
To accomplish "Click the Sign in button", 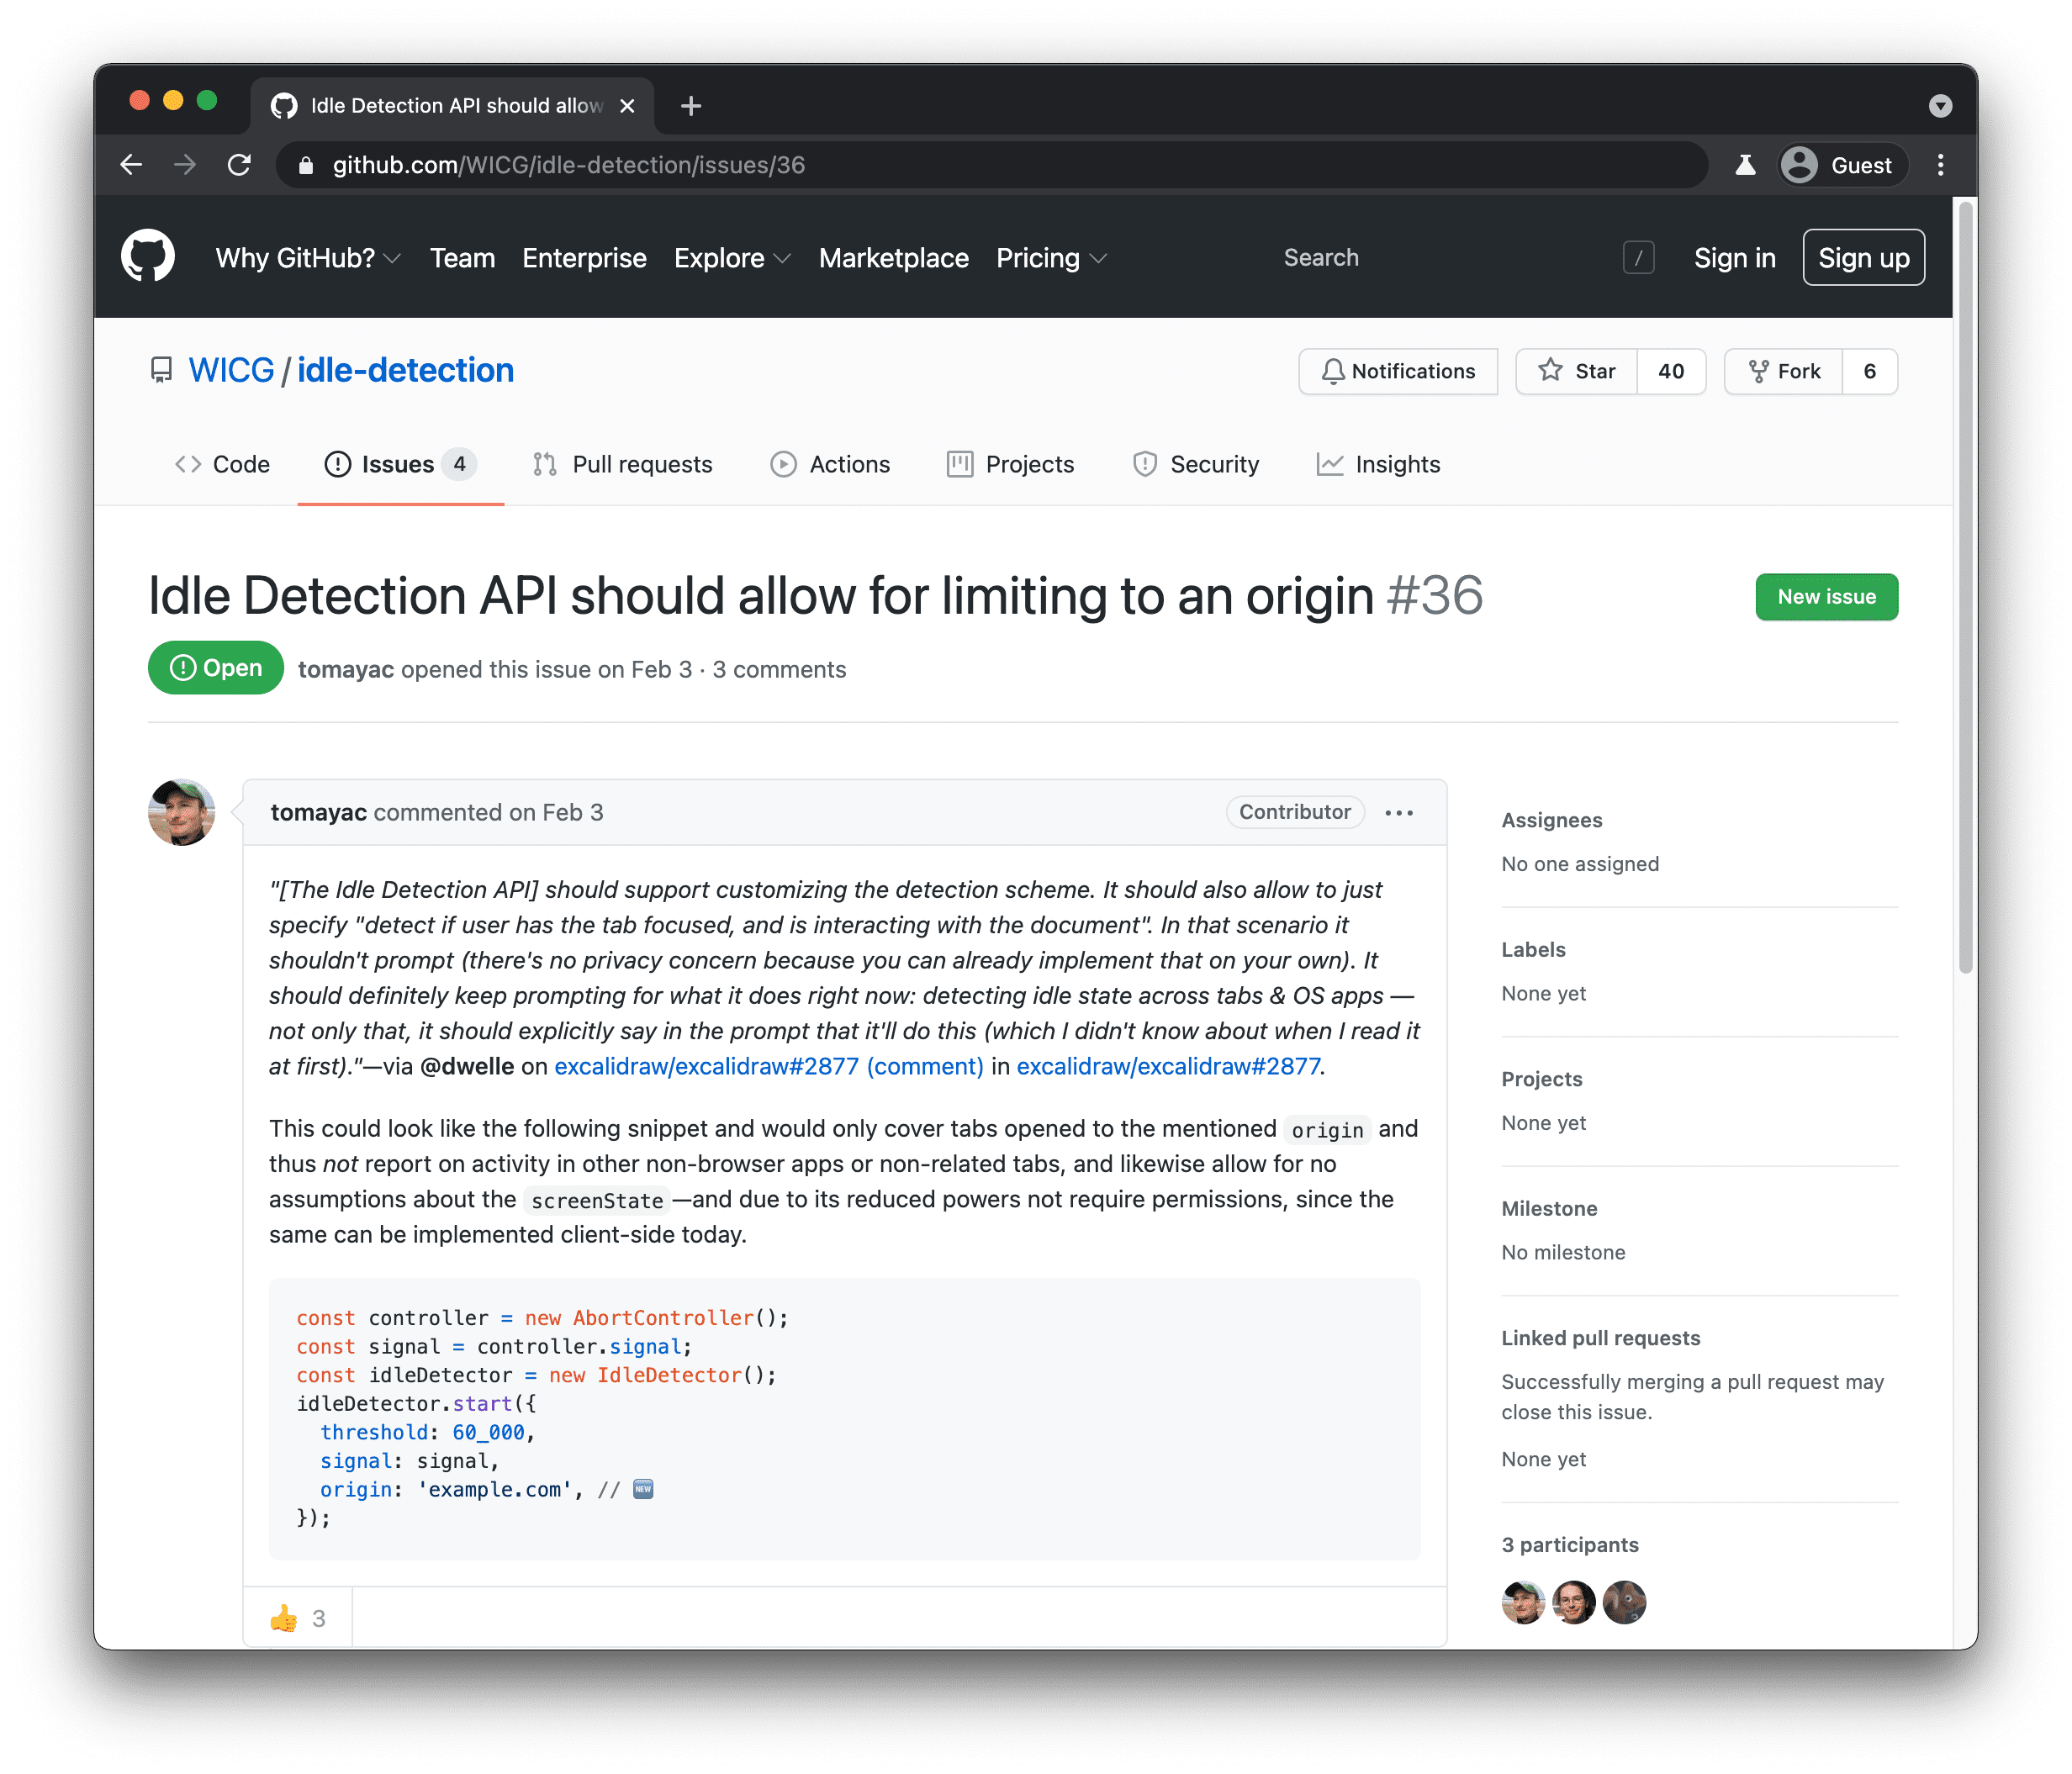I will tap(1729, 257).
